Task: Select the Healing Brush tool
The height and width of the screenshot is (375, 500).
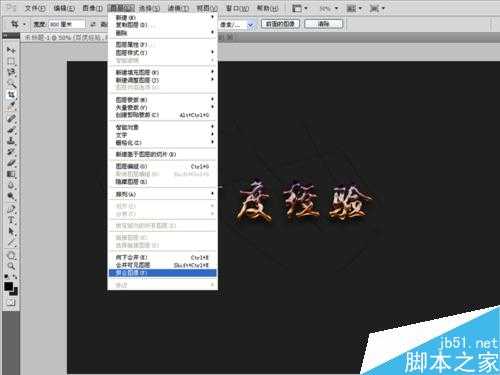Action: (x=11, y=118)
